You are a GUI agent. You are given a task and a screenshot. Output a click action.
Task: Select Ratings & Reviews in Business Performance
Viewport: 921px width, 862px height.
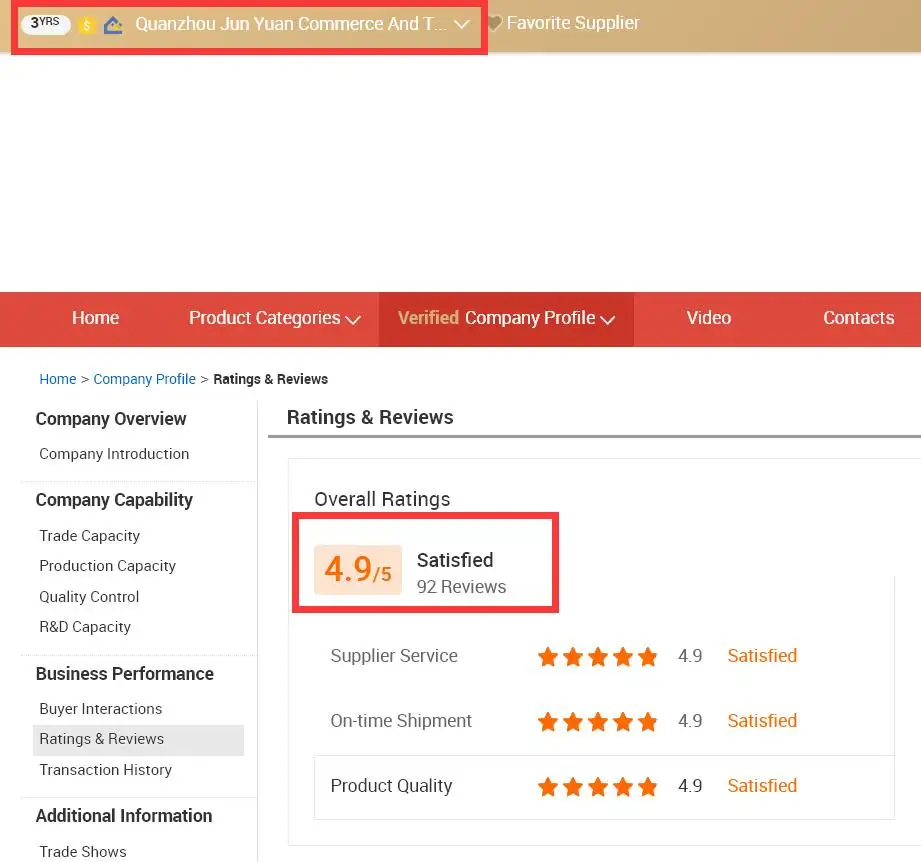(101, 740)
